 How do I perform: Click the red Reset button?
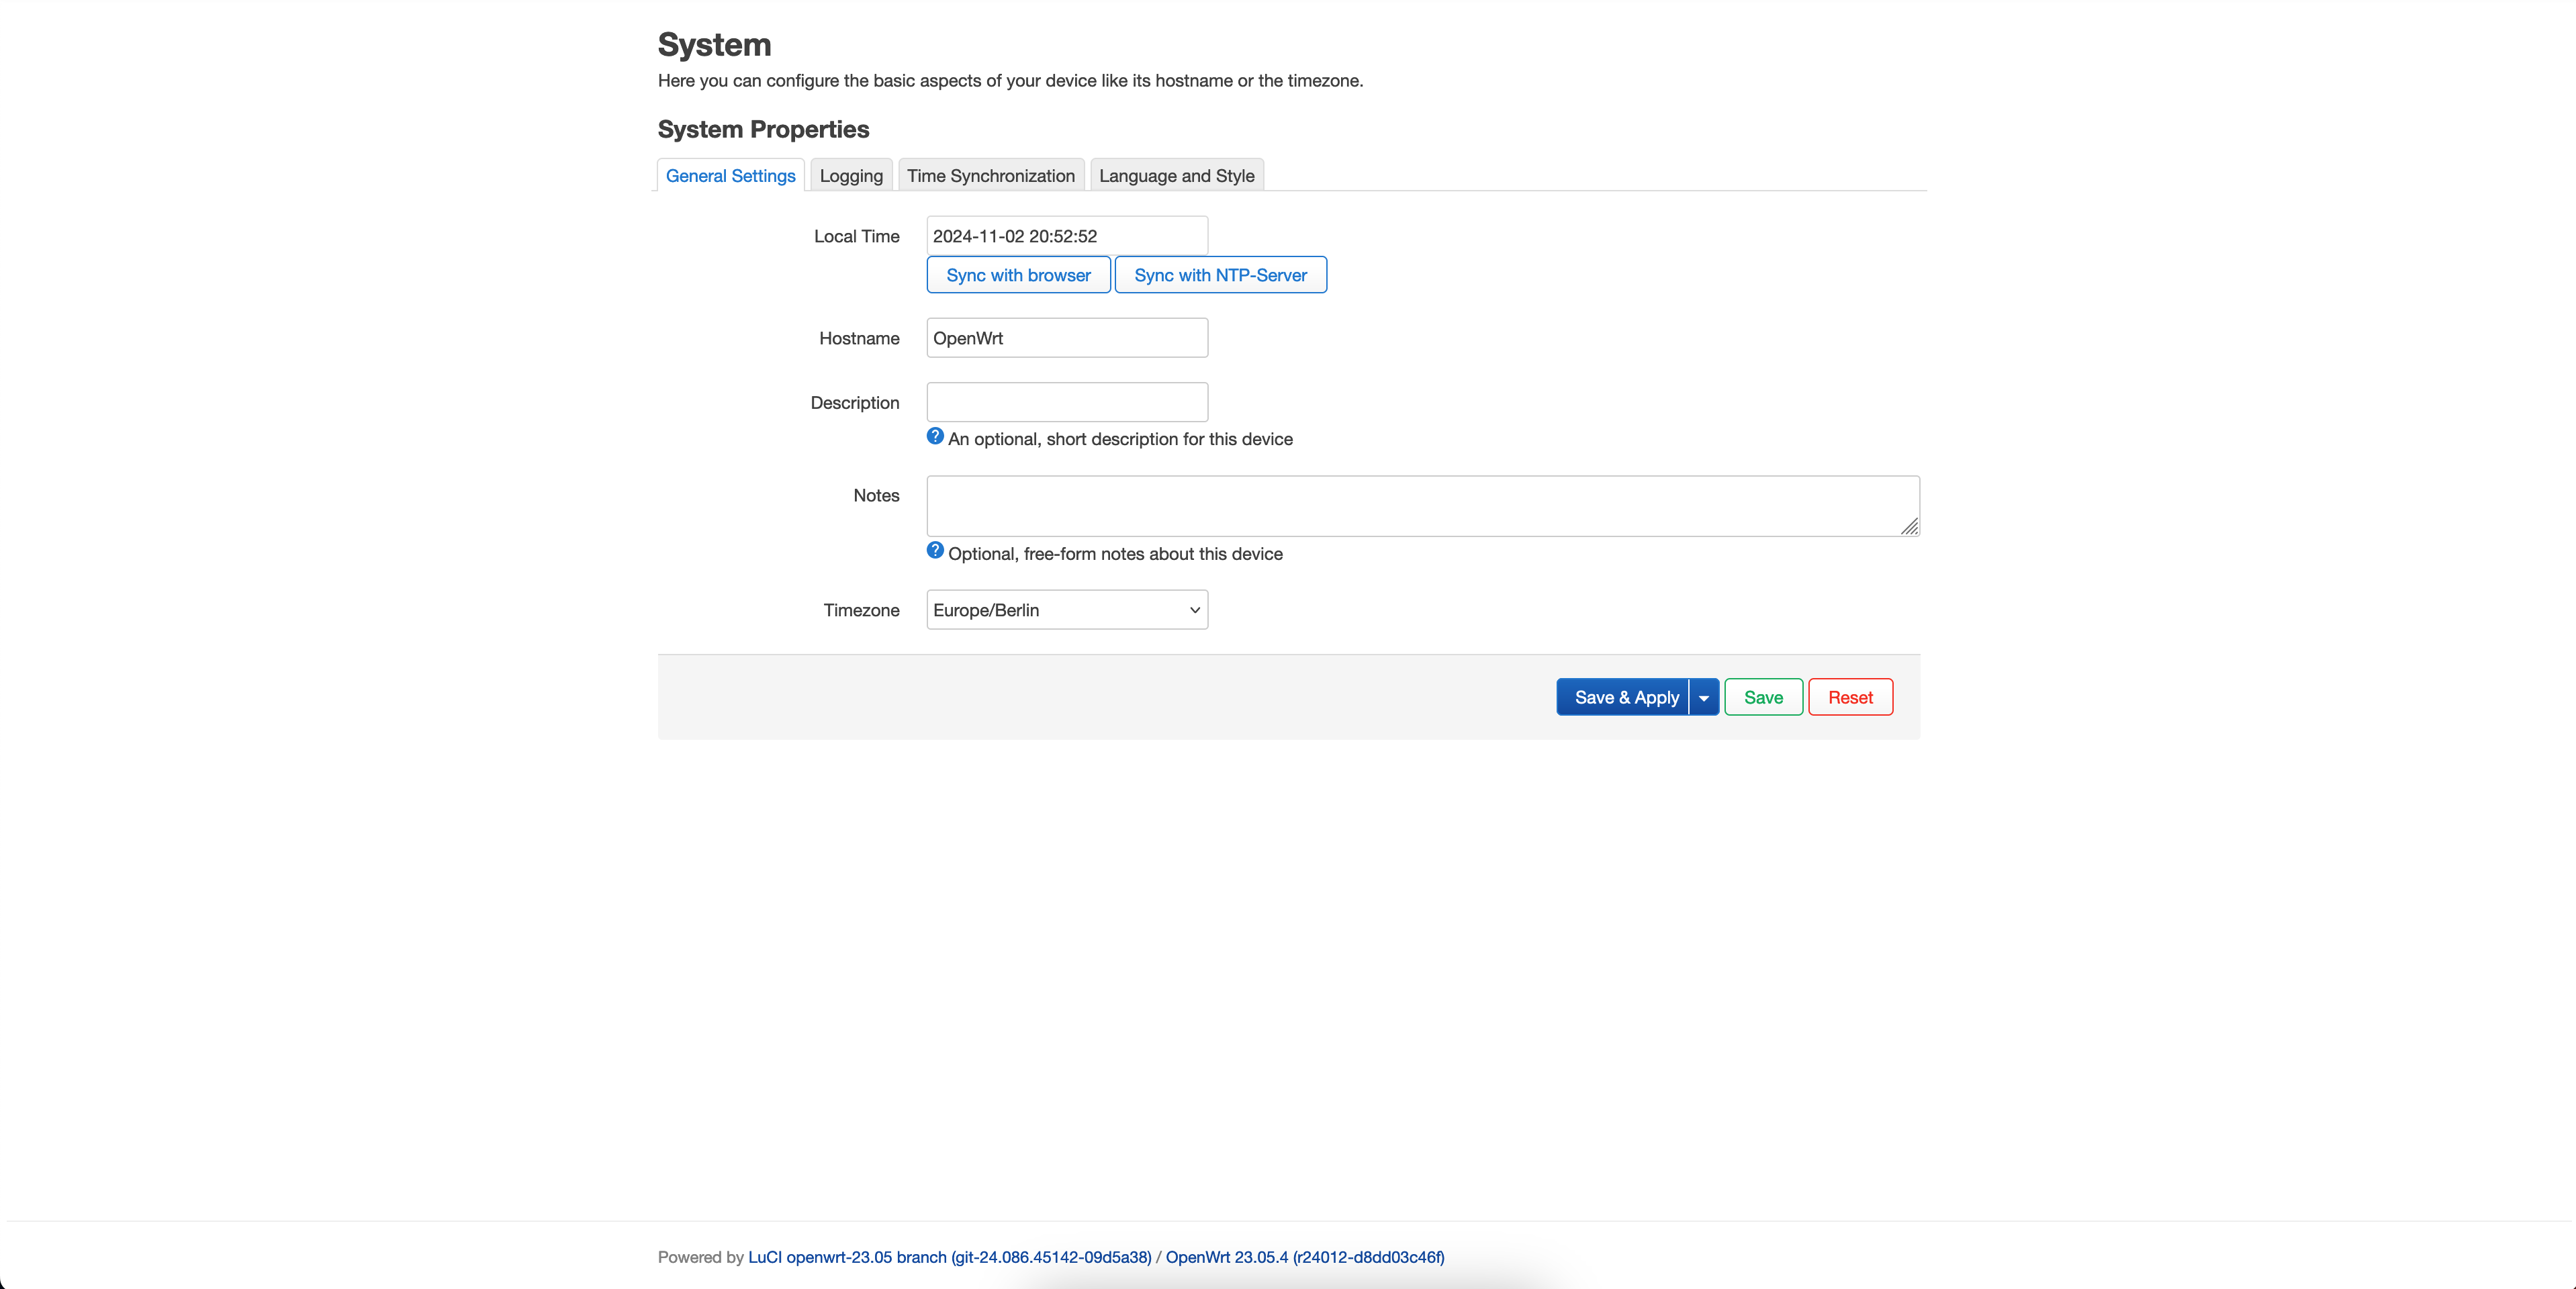coord(1850,697)
